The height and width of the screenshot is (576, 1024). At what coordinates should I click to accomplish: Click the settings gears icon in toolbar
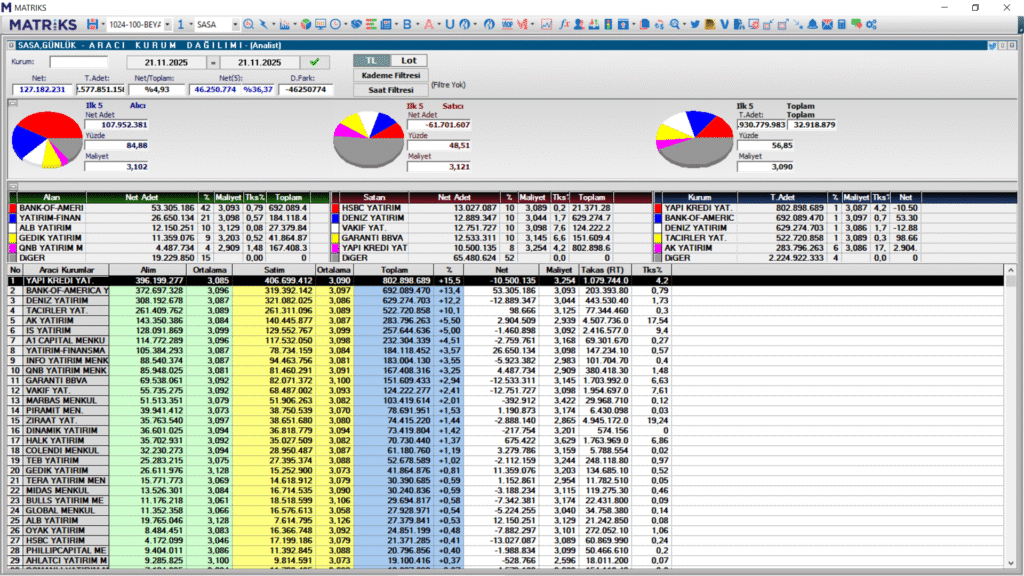point(872,23)
